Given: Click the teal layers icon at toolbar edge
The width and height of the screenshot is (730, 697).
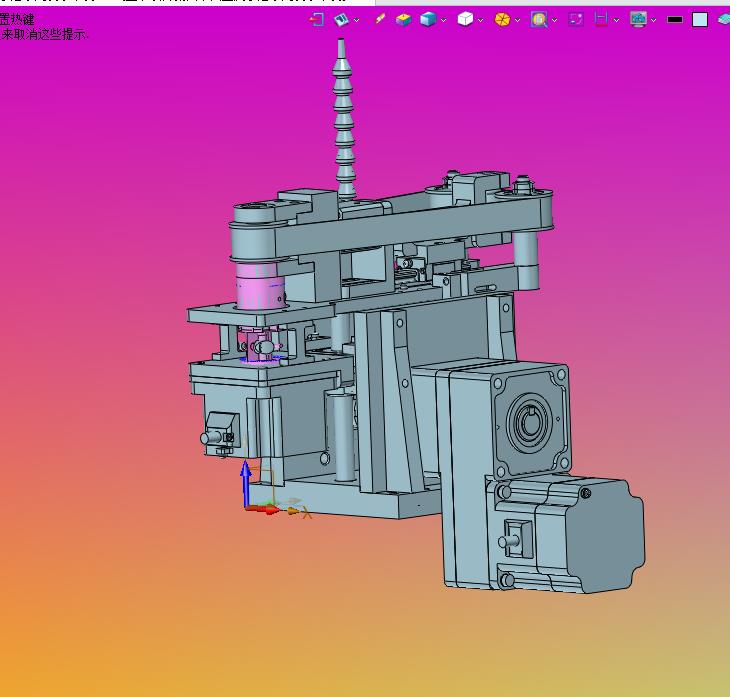Looking at the screenshot, I should (724, 19).
